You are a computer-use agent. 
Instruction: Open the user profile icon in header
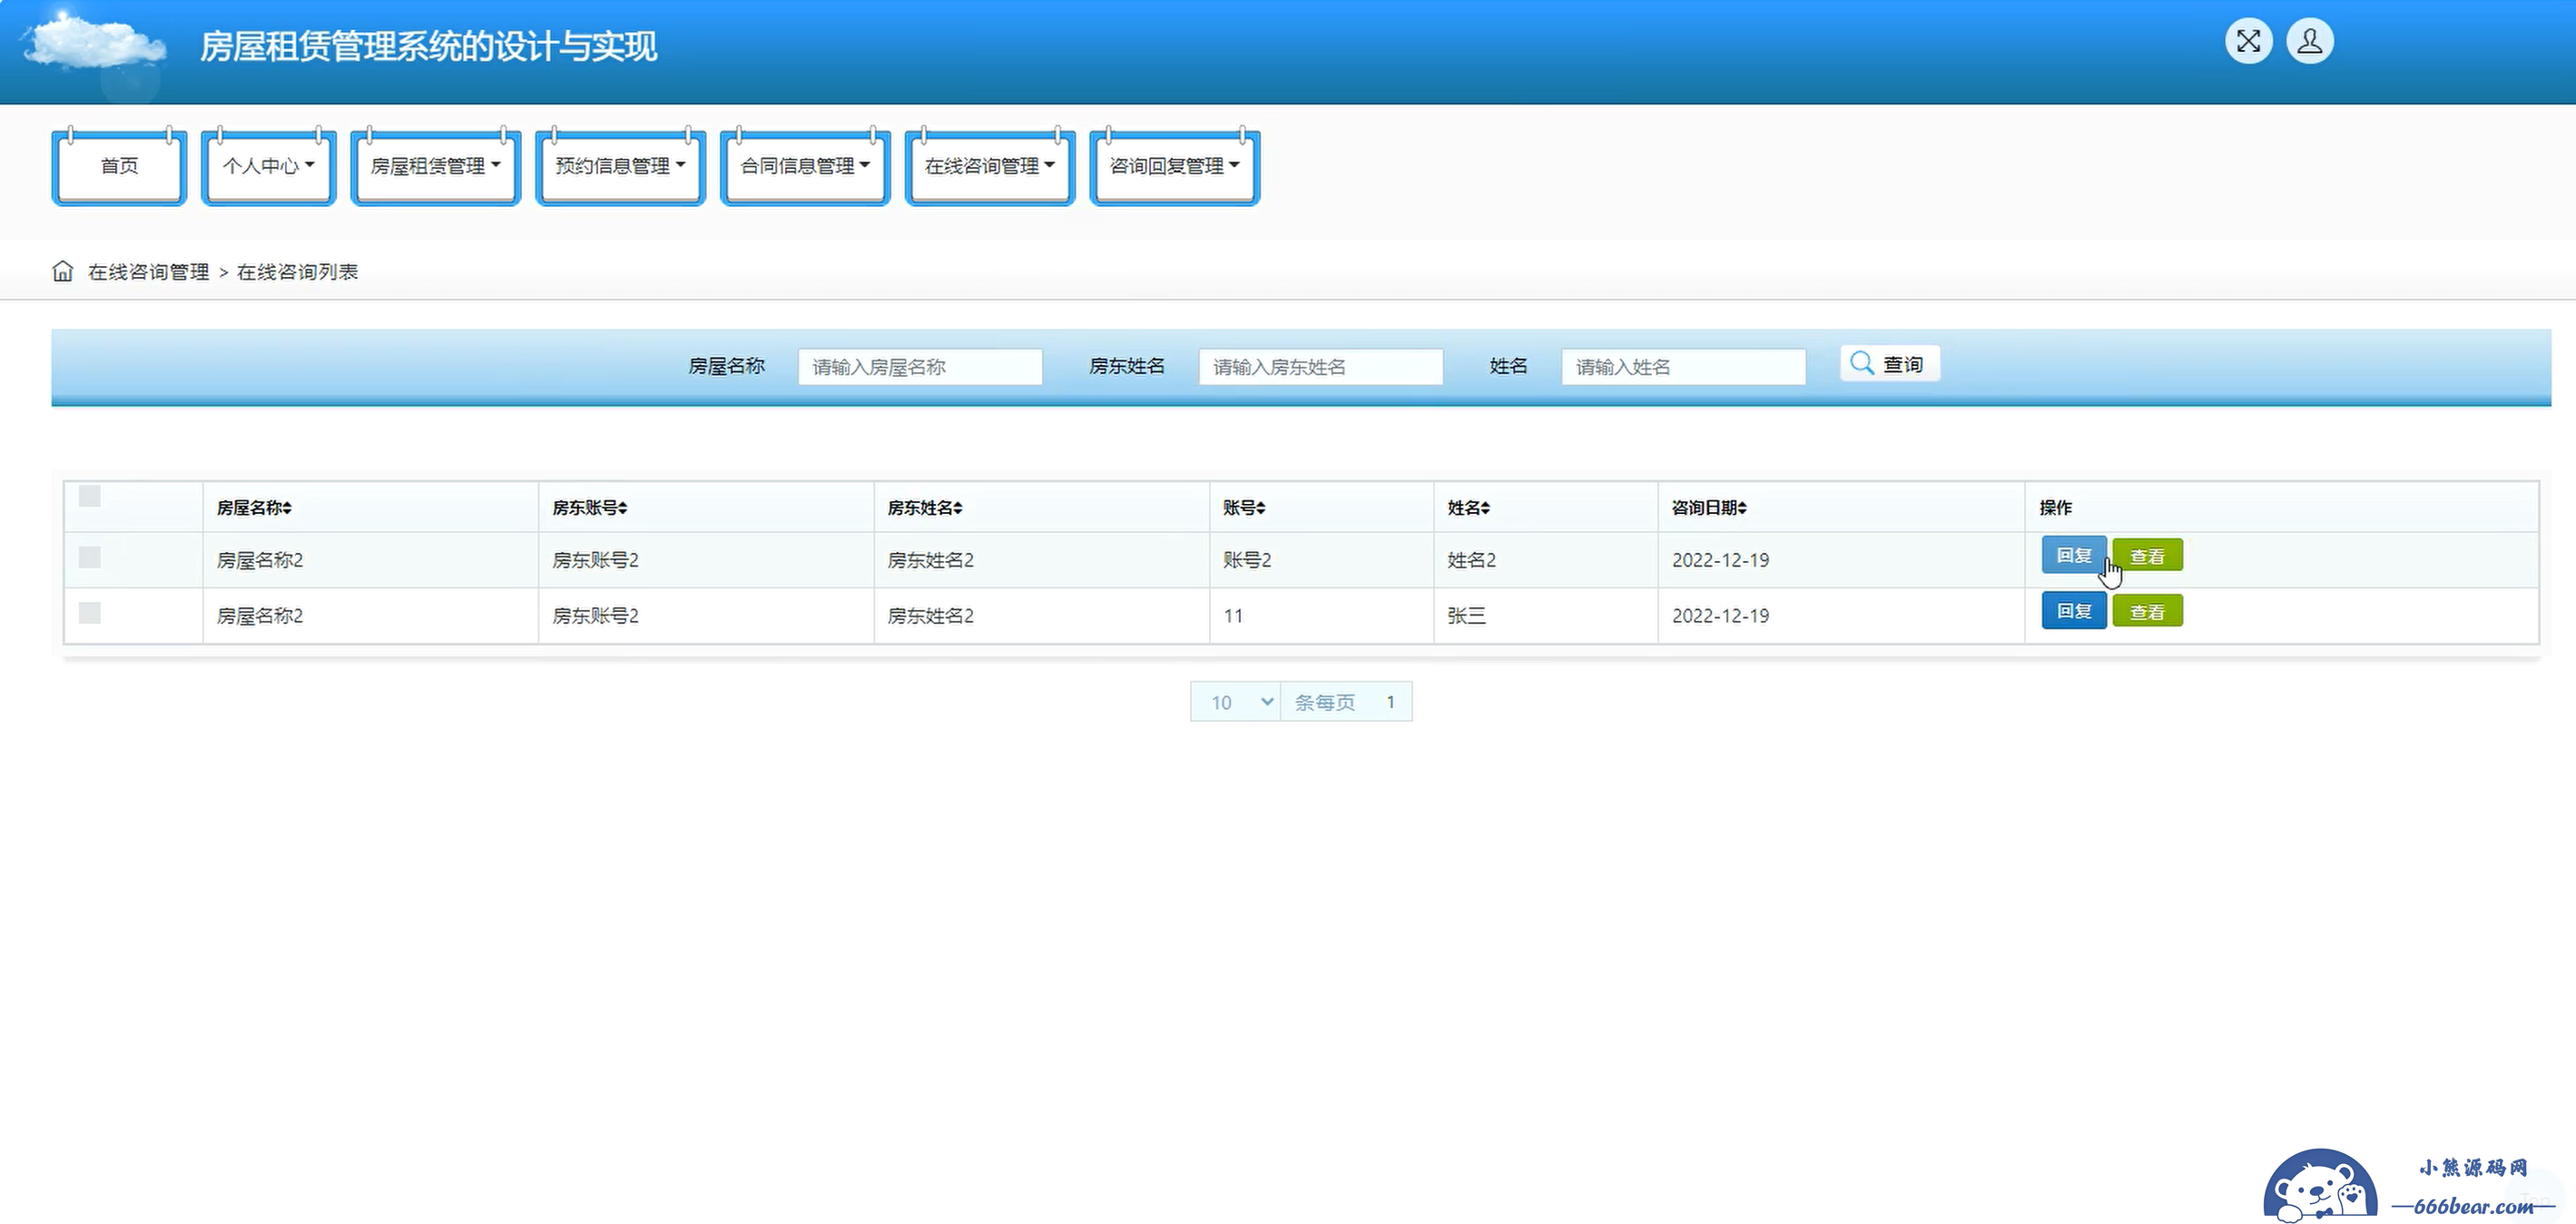(2310, 42)
